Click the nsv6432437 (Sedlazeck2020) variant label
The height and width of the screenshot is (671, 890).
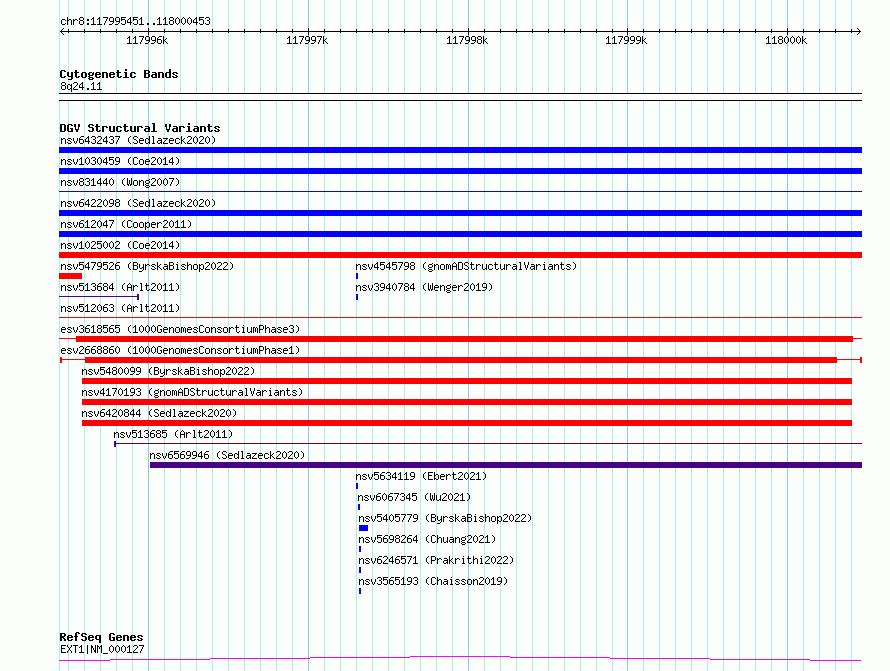pyautogui.click(x=137, y=140)
